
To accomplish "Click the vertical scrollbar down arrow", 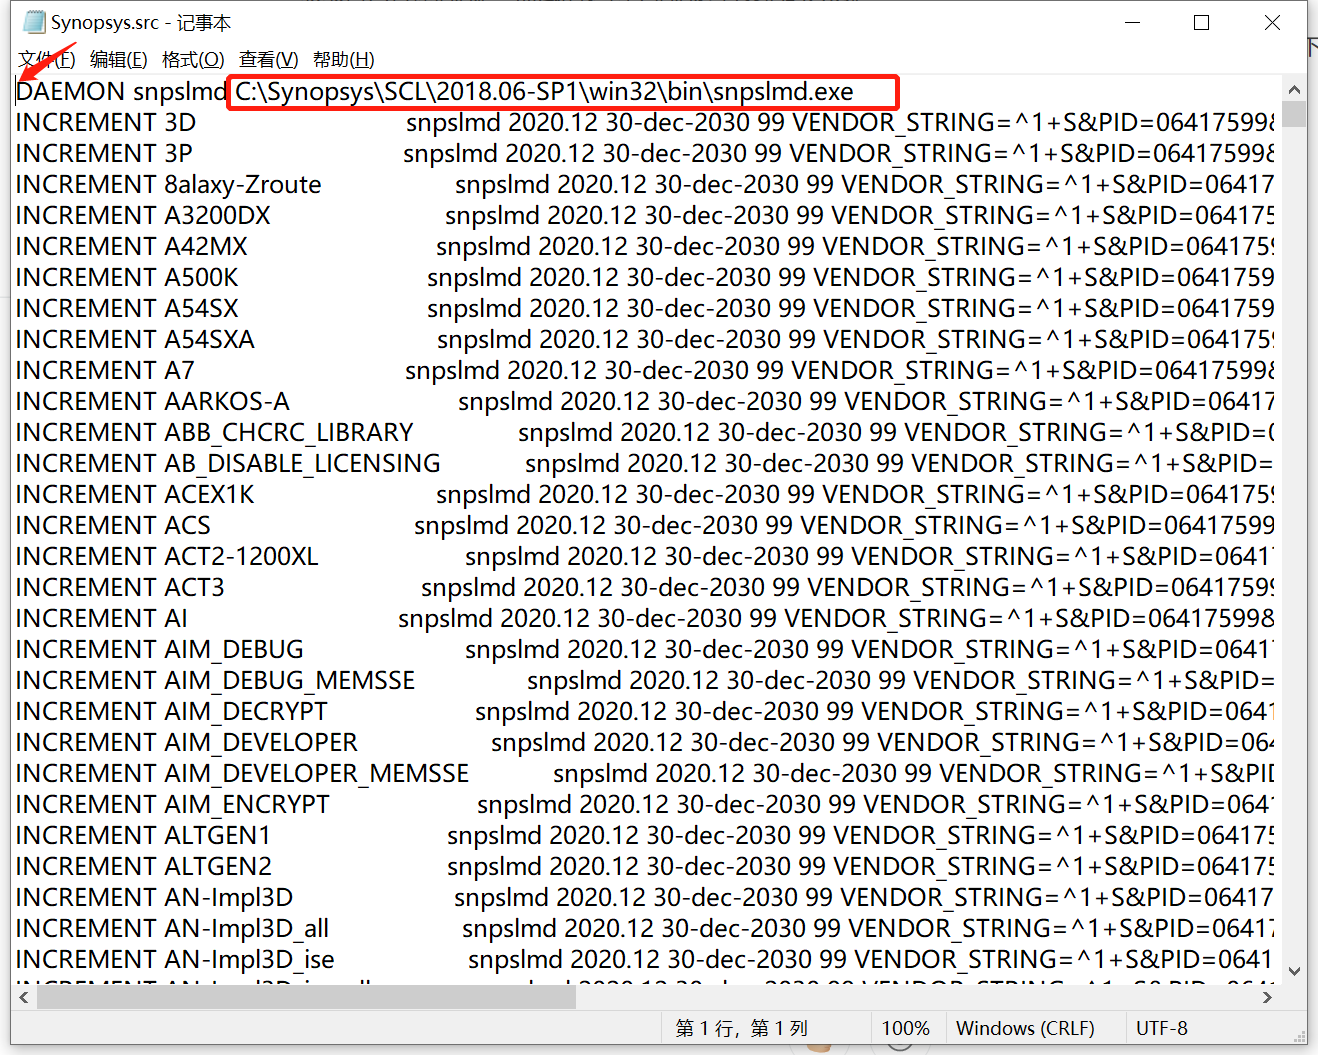I will point(1294,970).
